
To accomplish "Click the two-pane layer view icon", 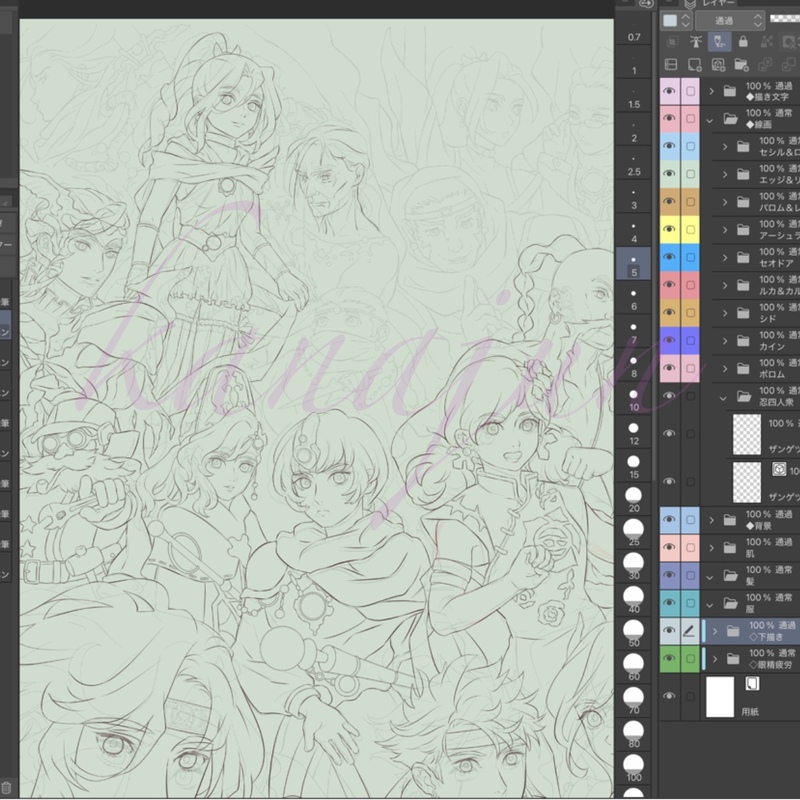I will [671, 64].
